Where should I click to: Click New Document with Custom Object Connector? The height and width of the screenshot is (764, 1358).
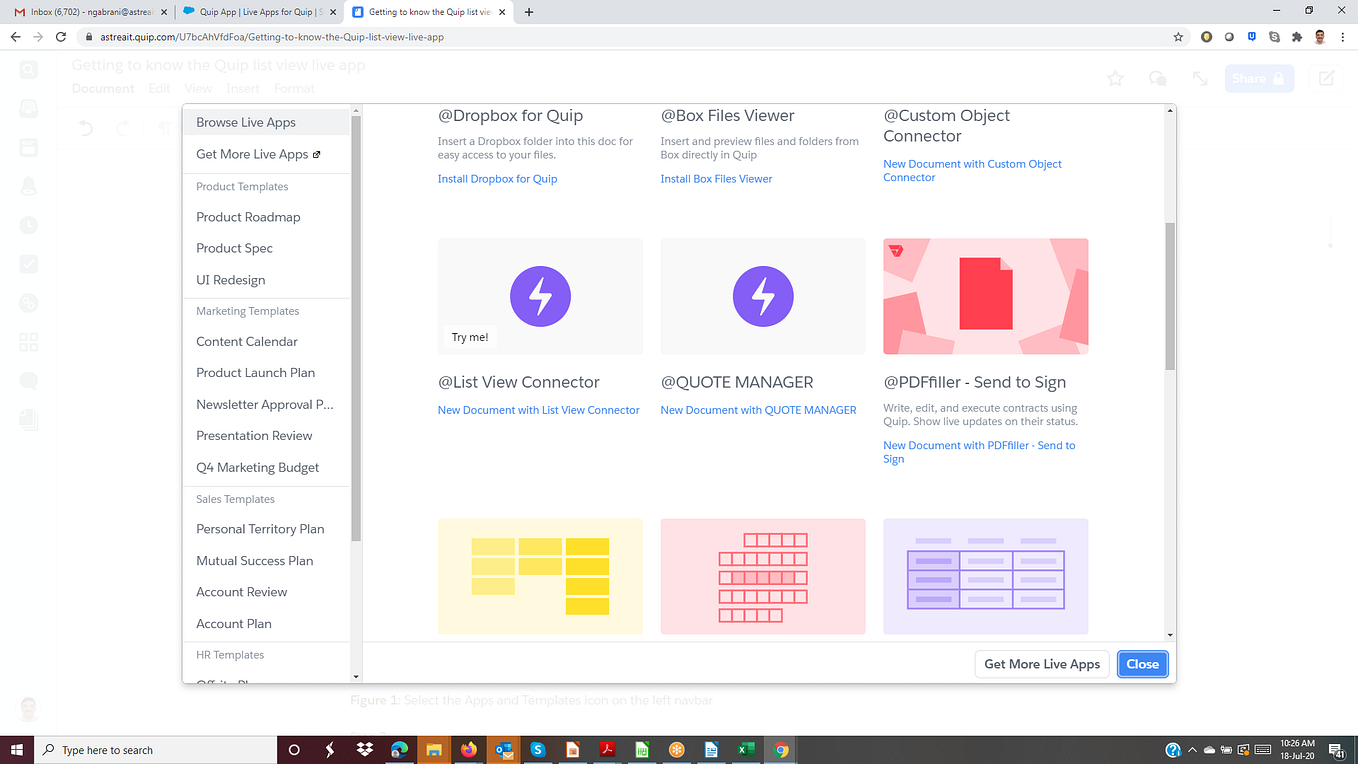(x=972, y=171)
